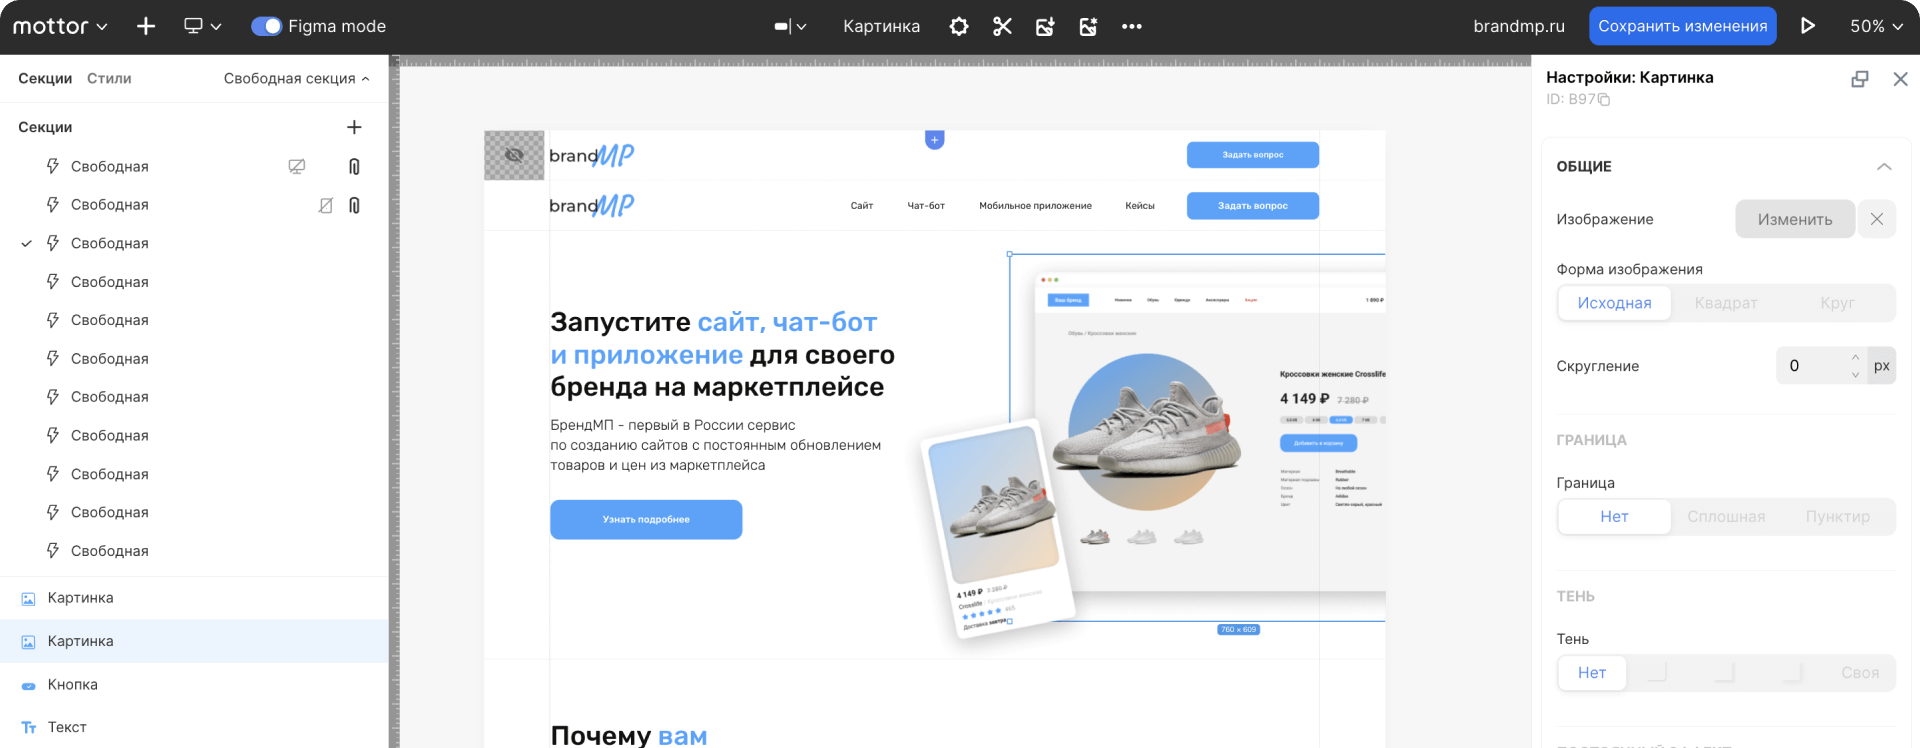Click the Кнопка layer button icon
Viewport: 1920px width, 748px height.
pyautogui.click(x=28, y=686)
